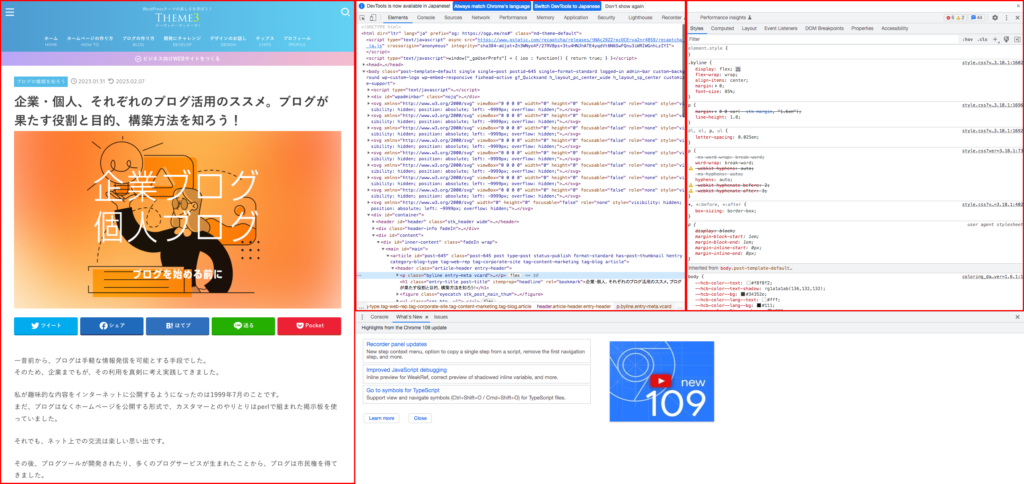Switch to the Console tab in DevTools
This screenshot has width=1024, height=484.
coord(426,18)
